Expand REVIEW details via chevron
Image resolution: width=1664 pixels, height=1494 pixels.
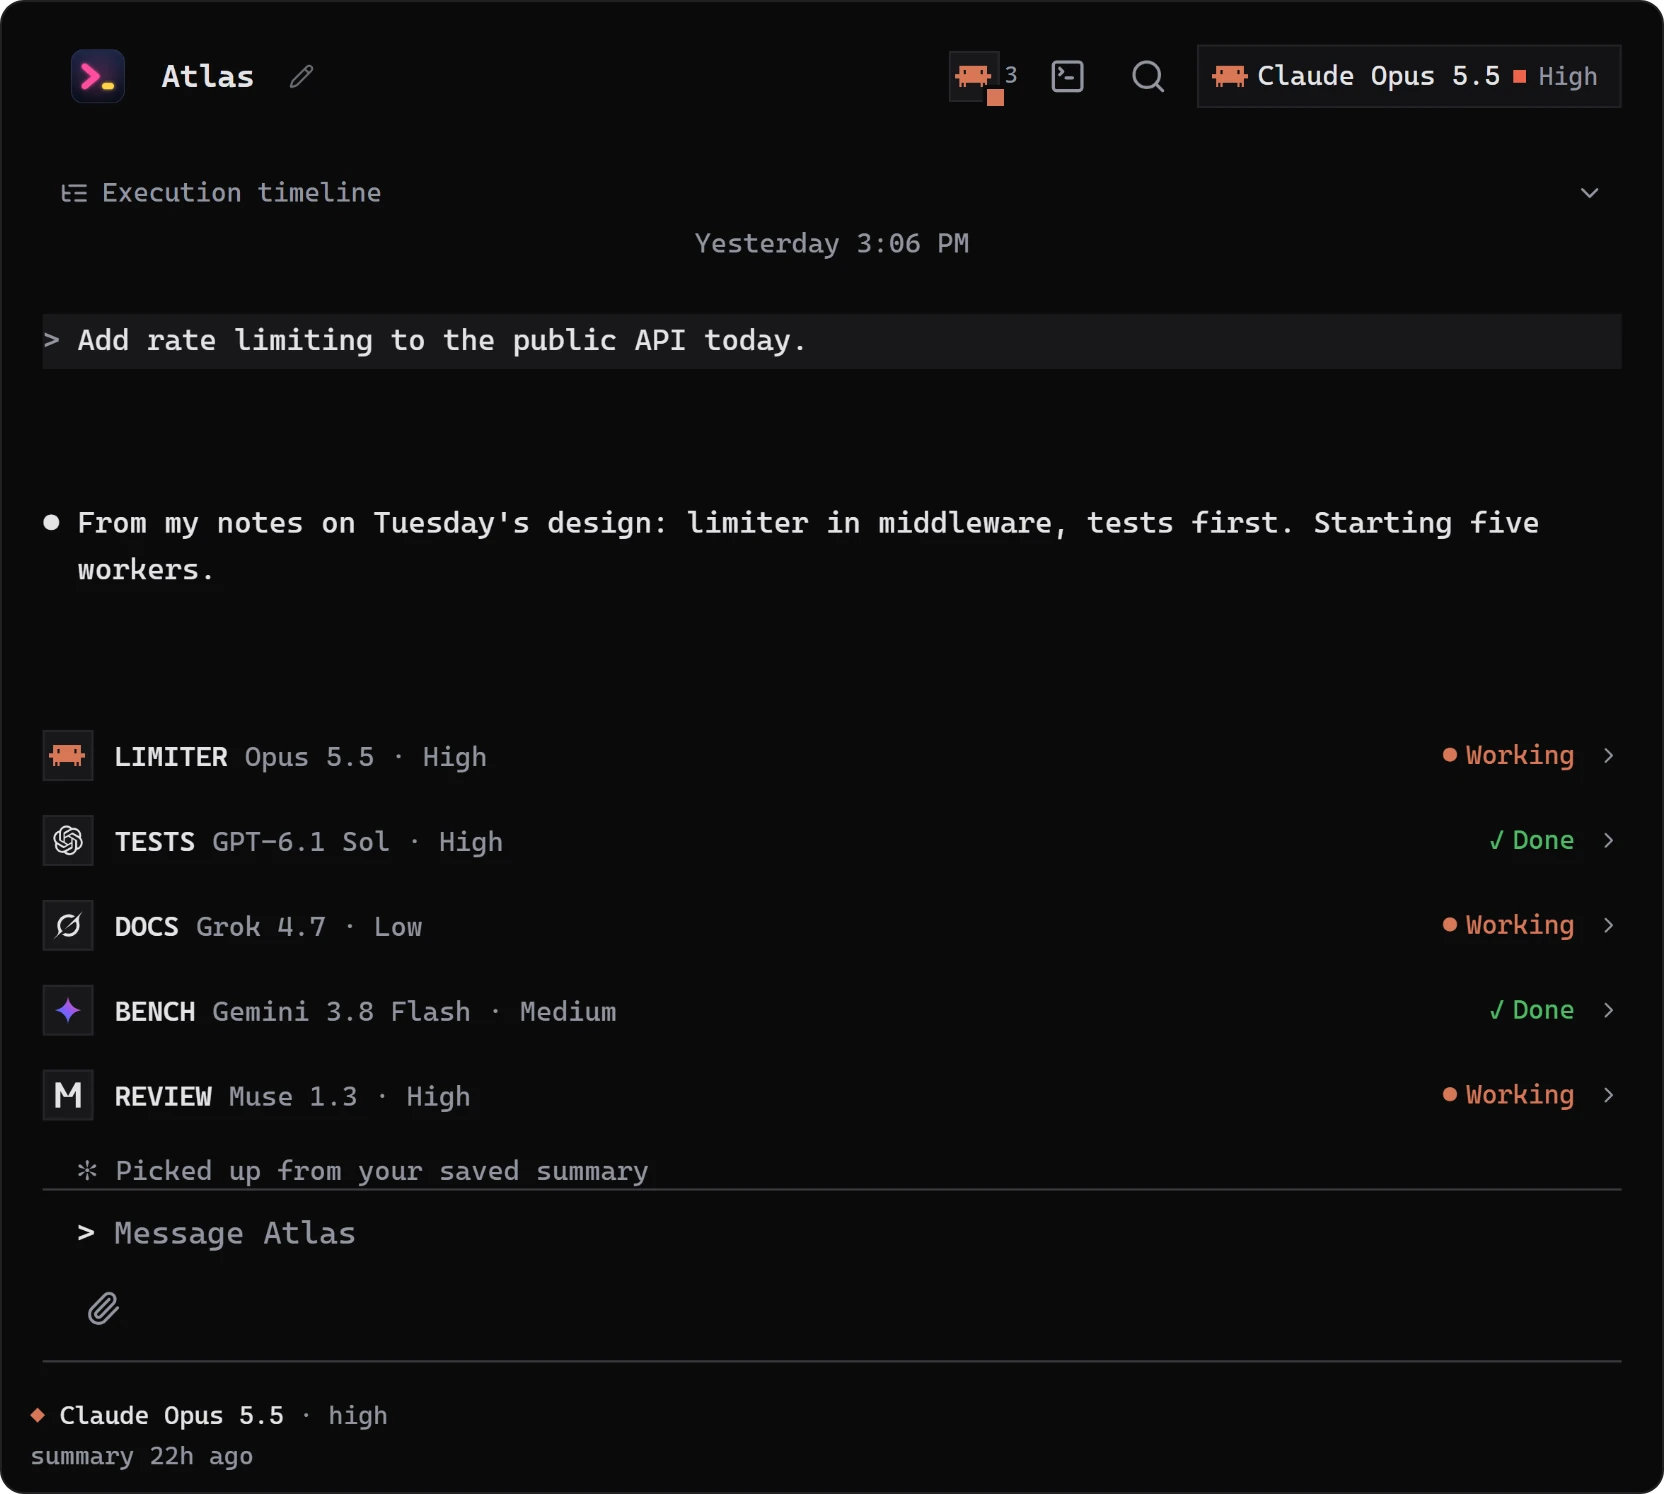click(1608, 1096)
